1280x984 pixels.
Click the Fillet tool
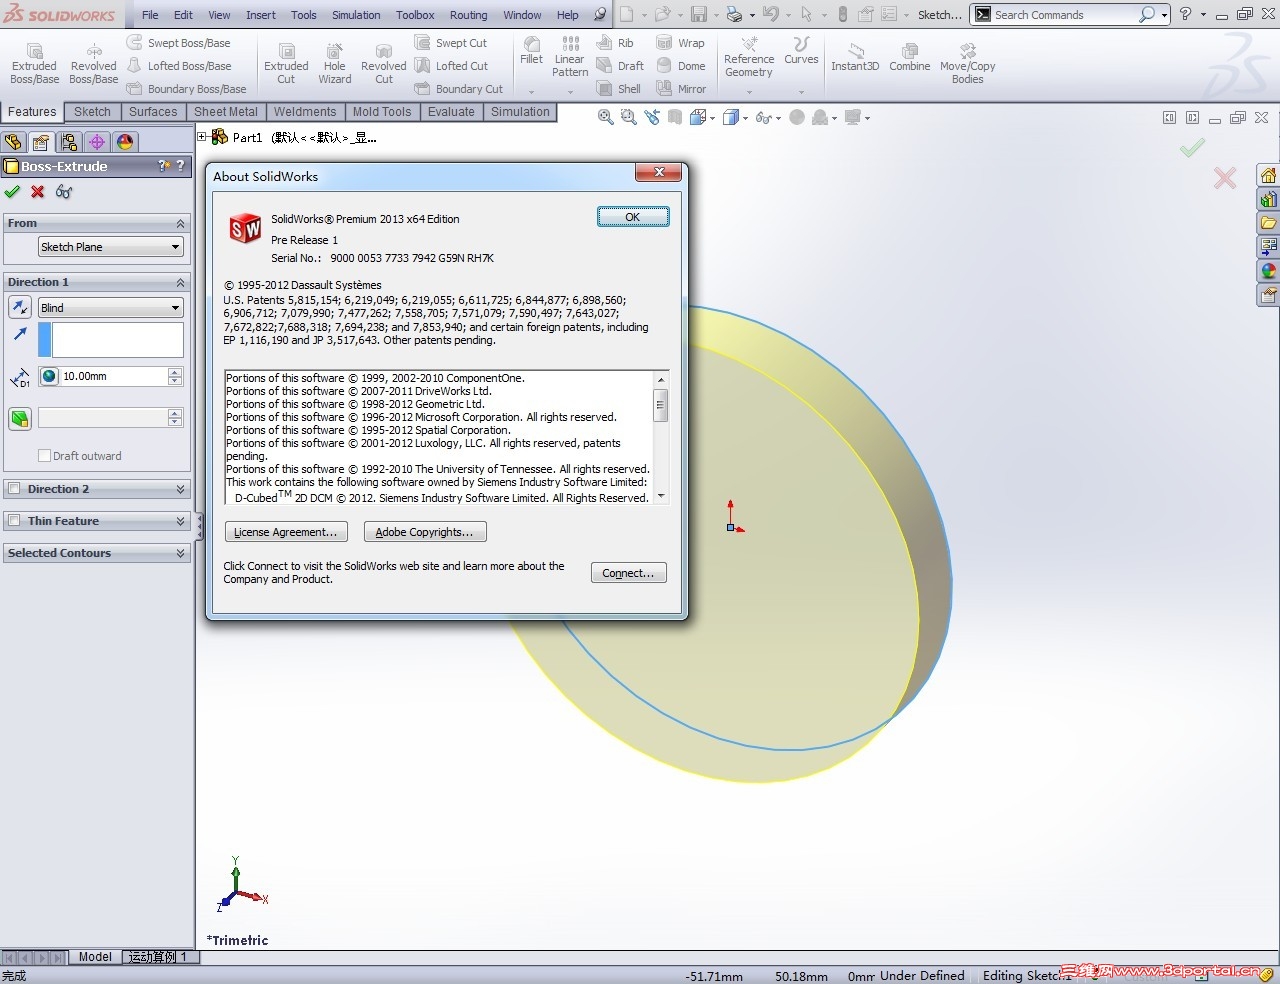(x=532, y=51)
